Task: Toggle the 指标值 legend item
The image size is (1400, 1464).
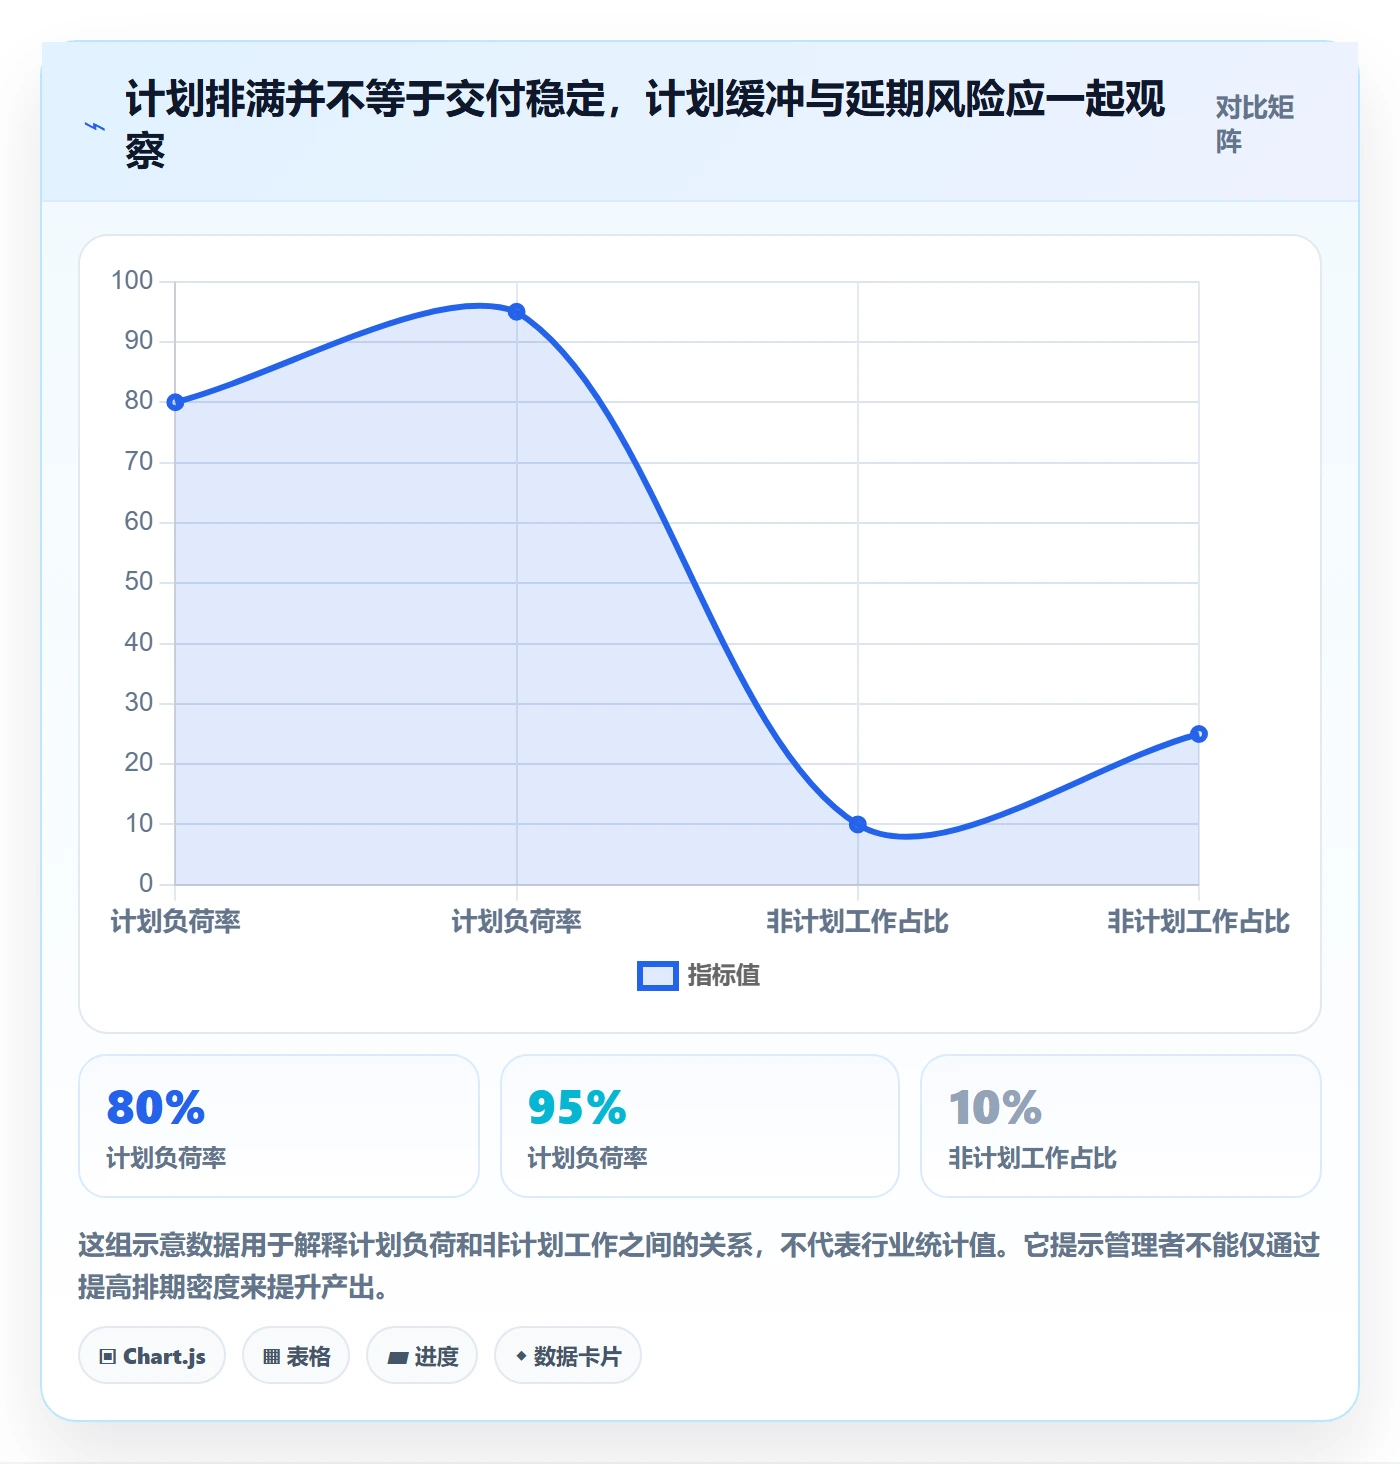Action: click(x=699, y=975)
